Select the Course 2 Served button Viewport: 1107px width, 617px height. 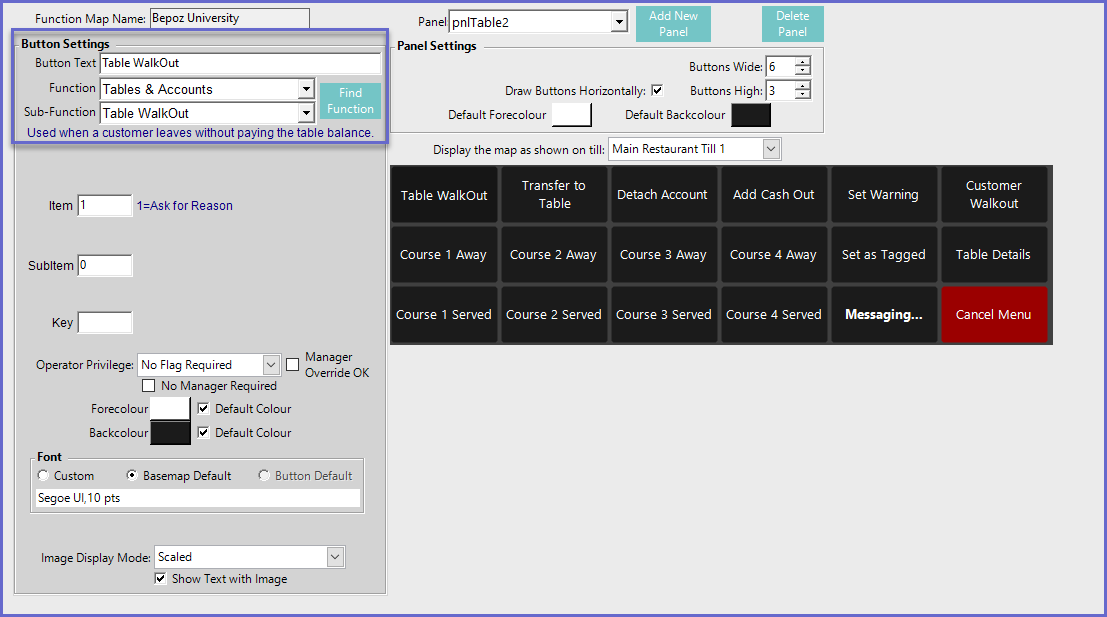tap(554, 315)
